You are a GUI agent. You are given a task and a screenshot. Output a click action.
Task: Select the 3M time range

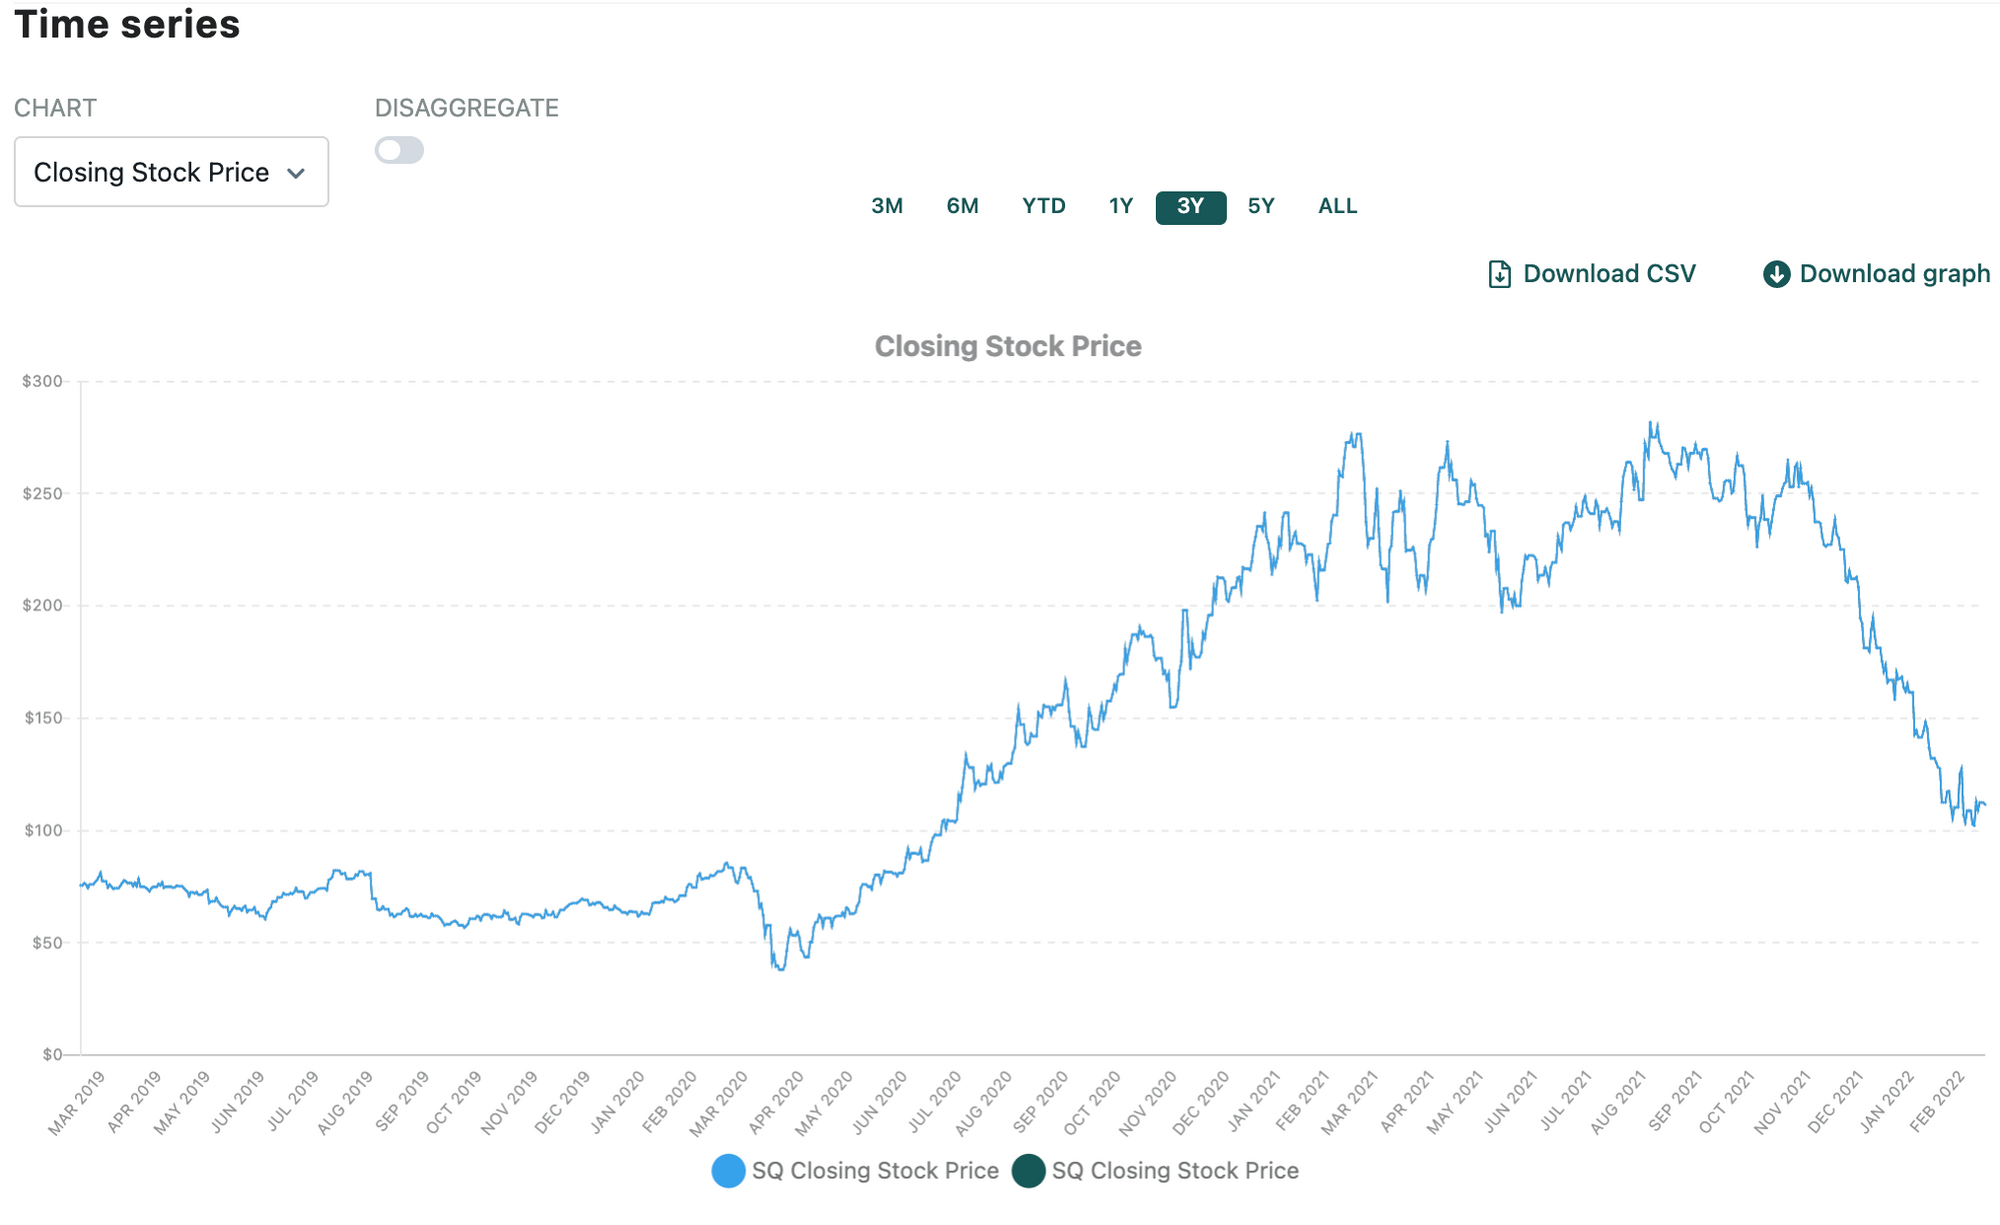[886, 206]
